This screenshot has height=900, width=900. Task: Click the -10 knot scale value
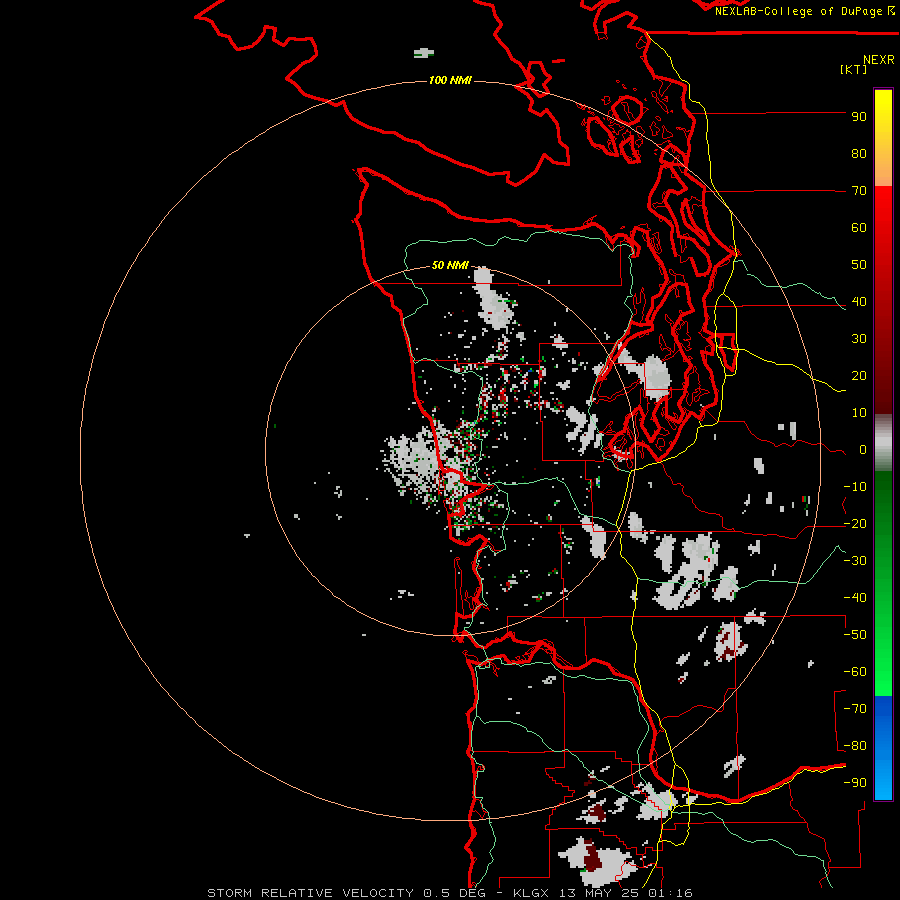point(855,487)
